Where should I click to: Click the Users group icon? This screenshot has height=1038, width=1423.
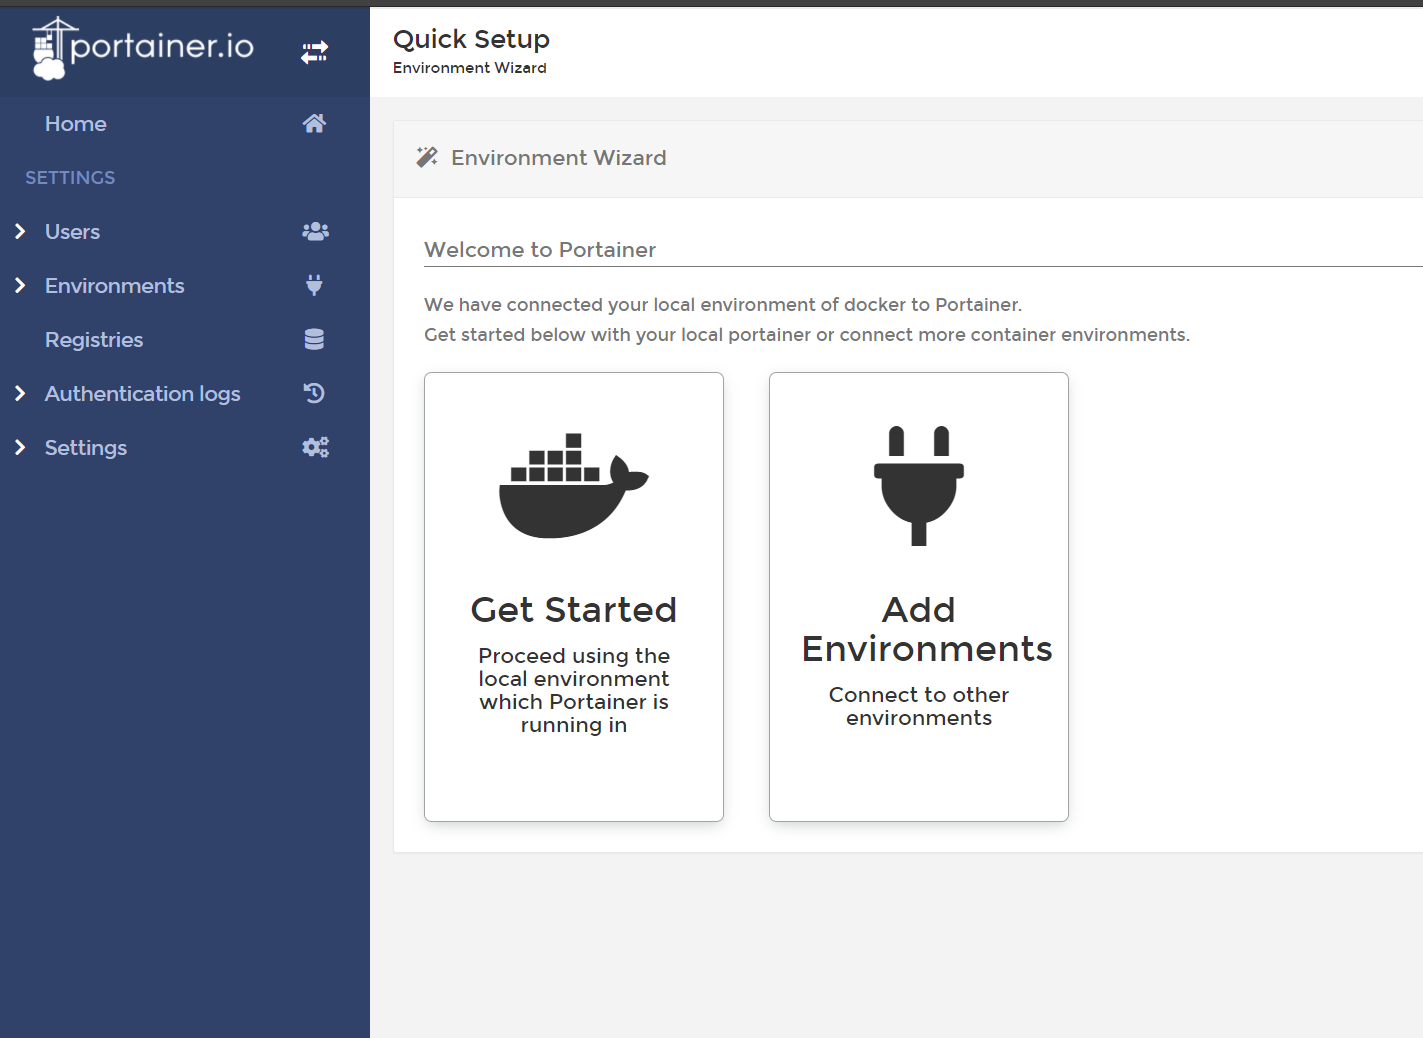click(x=315, y=231)
